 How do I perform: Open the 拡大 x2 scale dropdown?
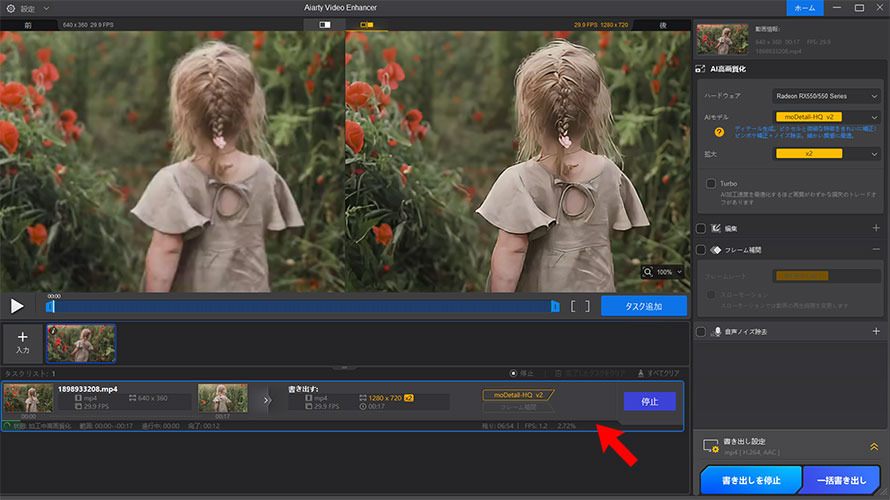pos(826,154)
